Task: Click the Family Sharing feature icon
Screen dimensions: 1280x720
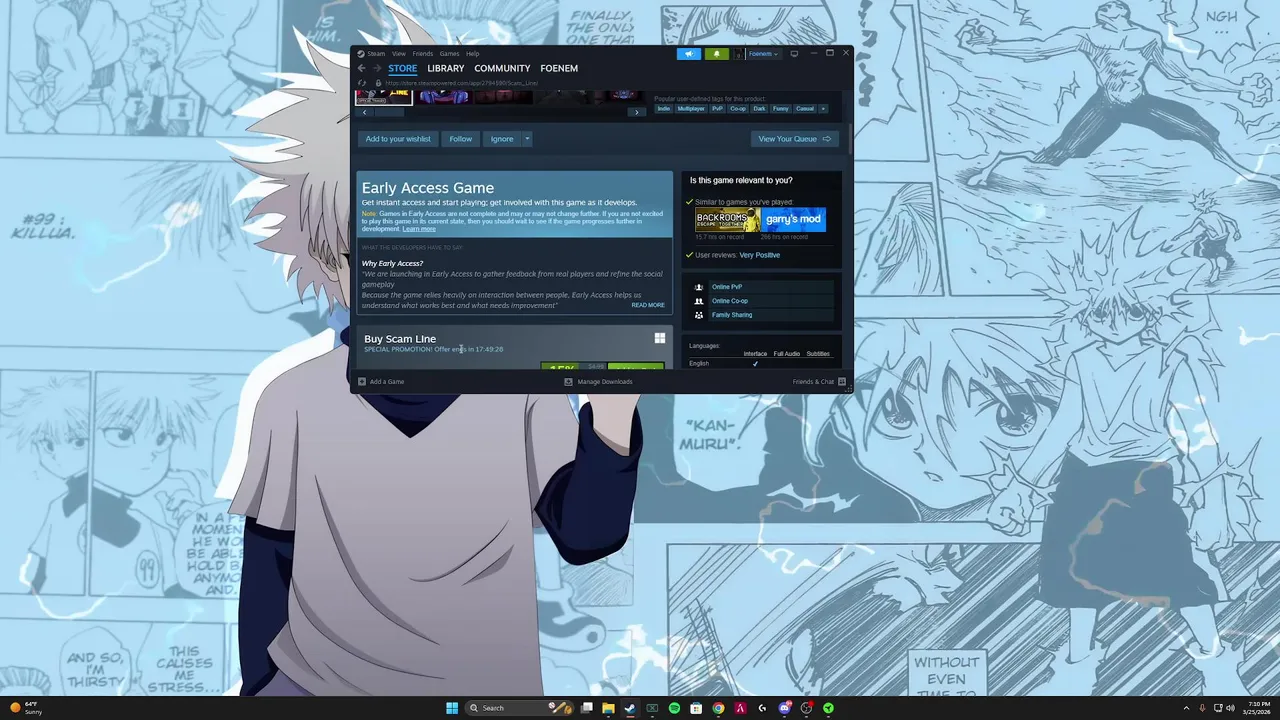Action: tap(699, 315)
